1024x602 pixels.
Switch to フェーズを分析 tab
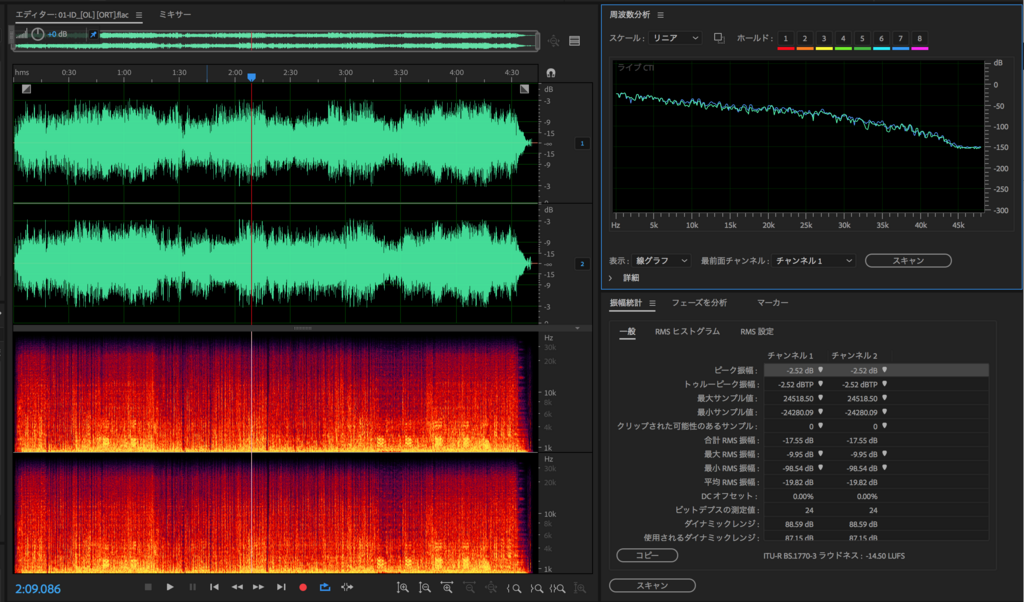click(699, 303)
